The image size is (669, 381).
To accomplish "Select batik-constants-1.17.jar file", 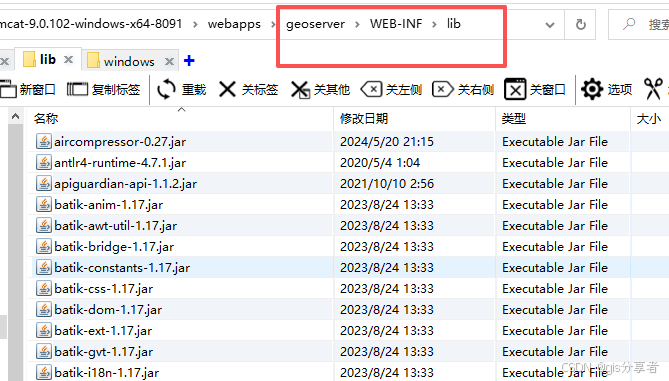I will (x=122, y=268).
